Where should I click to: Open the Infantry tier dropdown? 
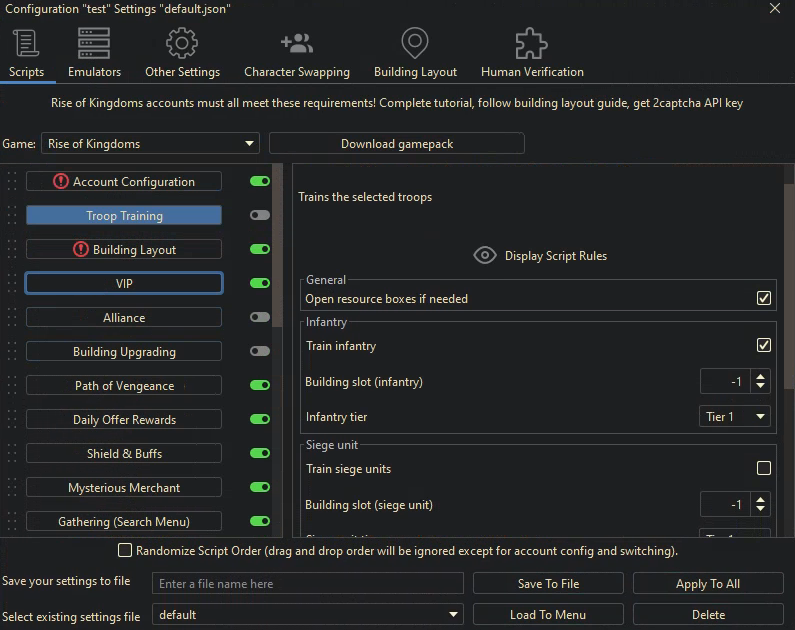[735, 417]
